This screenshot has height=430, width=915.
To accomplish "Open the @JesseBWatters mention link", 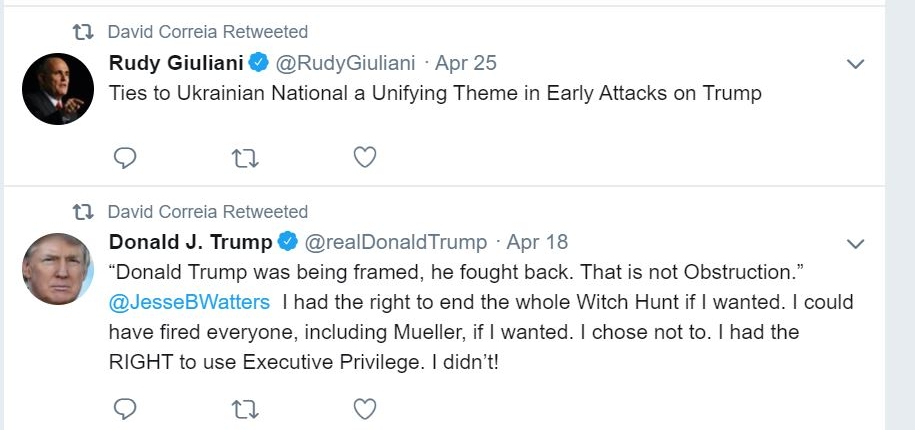I will [x=189, y=302].
